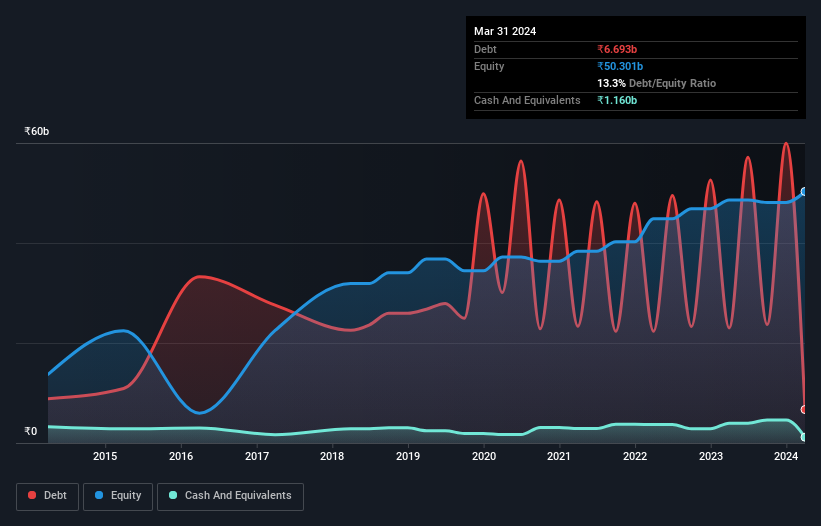Click the 2020 x-axis label
821x526 pixels.
(484, 456)
